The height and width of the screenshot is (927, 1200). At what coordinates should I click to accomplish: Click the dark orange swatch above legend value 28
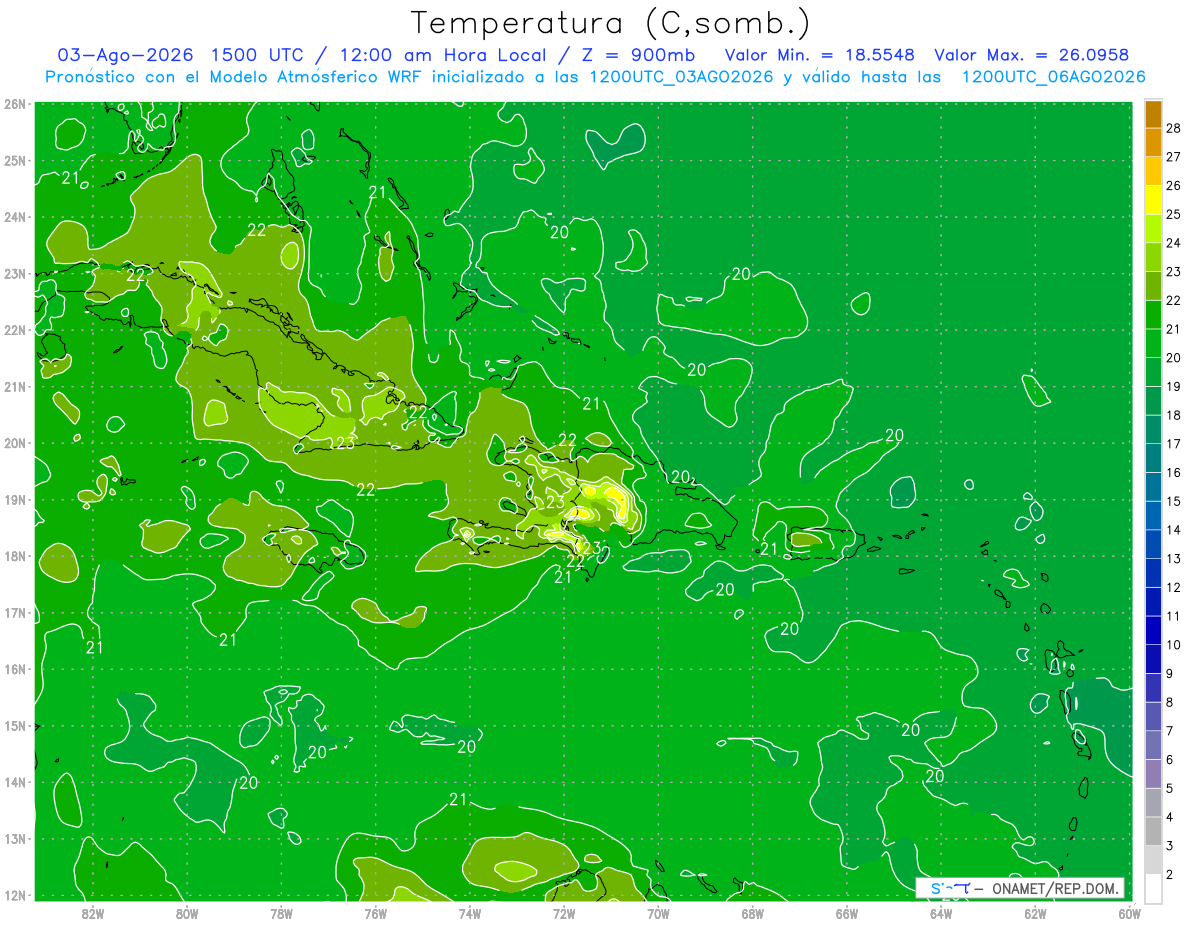[x=1153, y=114]
